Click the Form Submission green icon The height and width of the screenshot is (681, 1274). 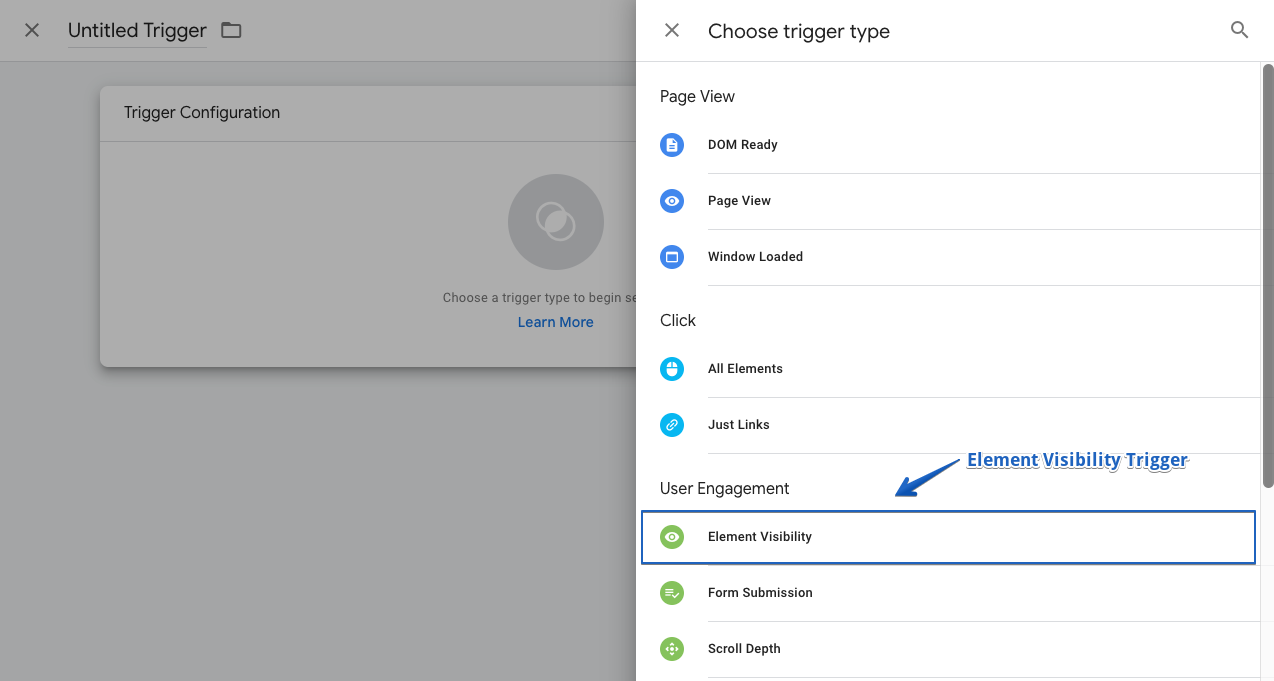click(x=672, y=593)
